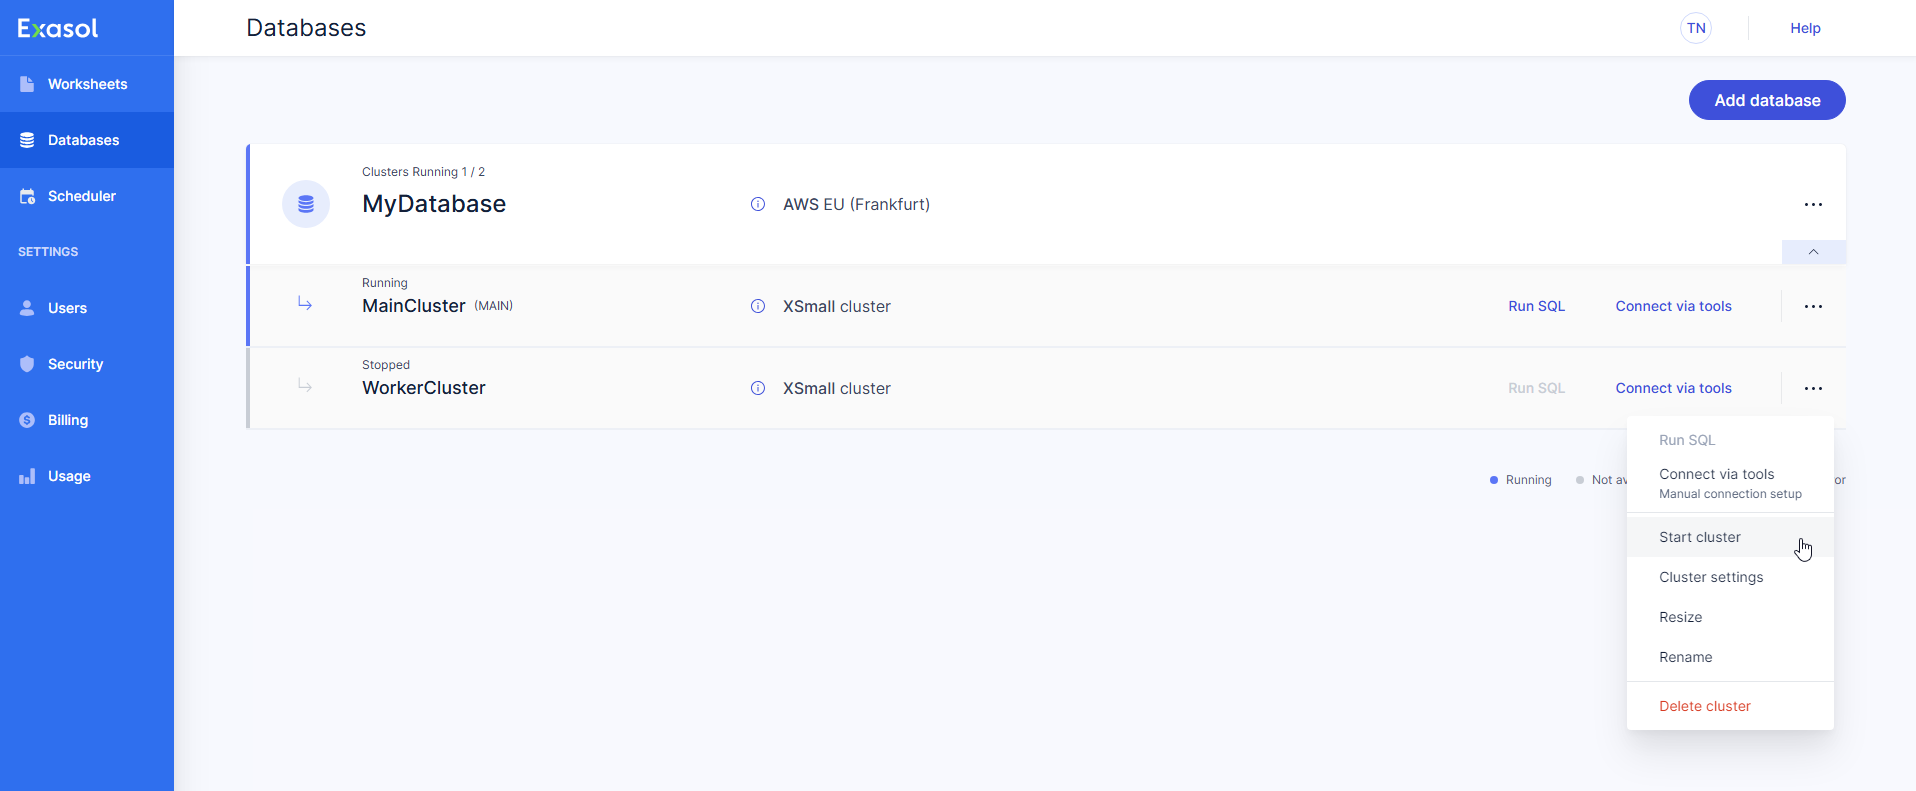Viewport: 1916px width, 791px height.
Task: Click info icon on WorkerCluster row
Action: (758, 388)
